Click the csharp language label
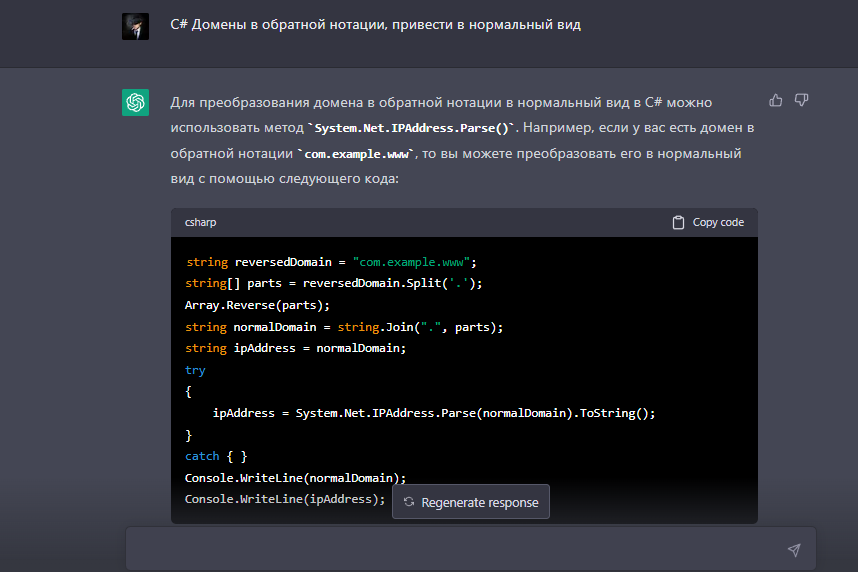The image size is (858, 572). pyautogui.click(x=200, y=222)
